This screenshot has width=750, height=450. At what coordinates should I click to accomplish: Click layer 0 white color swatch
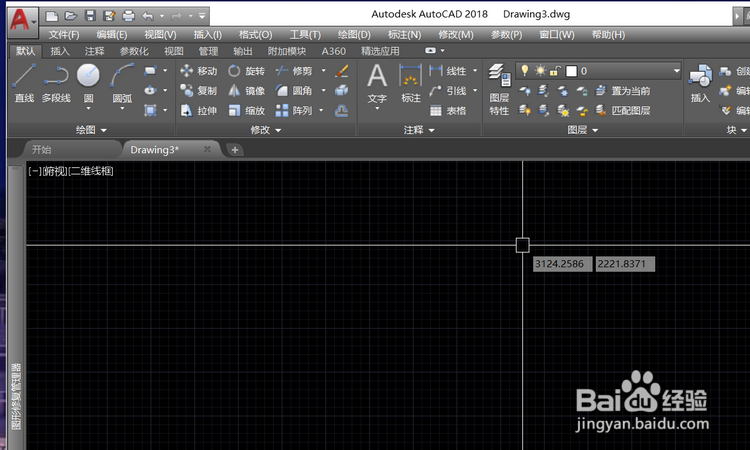[x=571, y=71]
